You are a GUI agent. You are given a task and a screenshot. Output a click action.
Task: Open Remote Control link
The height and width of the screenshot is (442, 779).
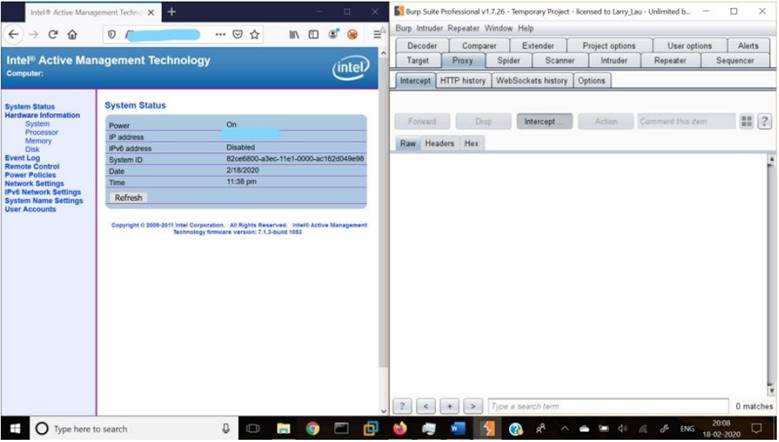(32, 166)
